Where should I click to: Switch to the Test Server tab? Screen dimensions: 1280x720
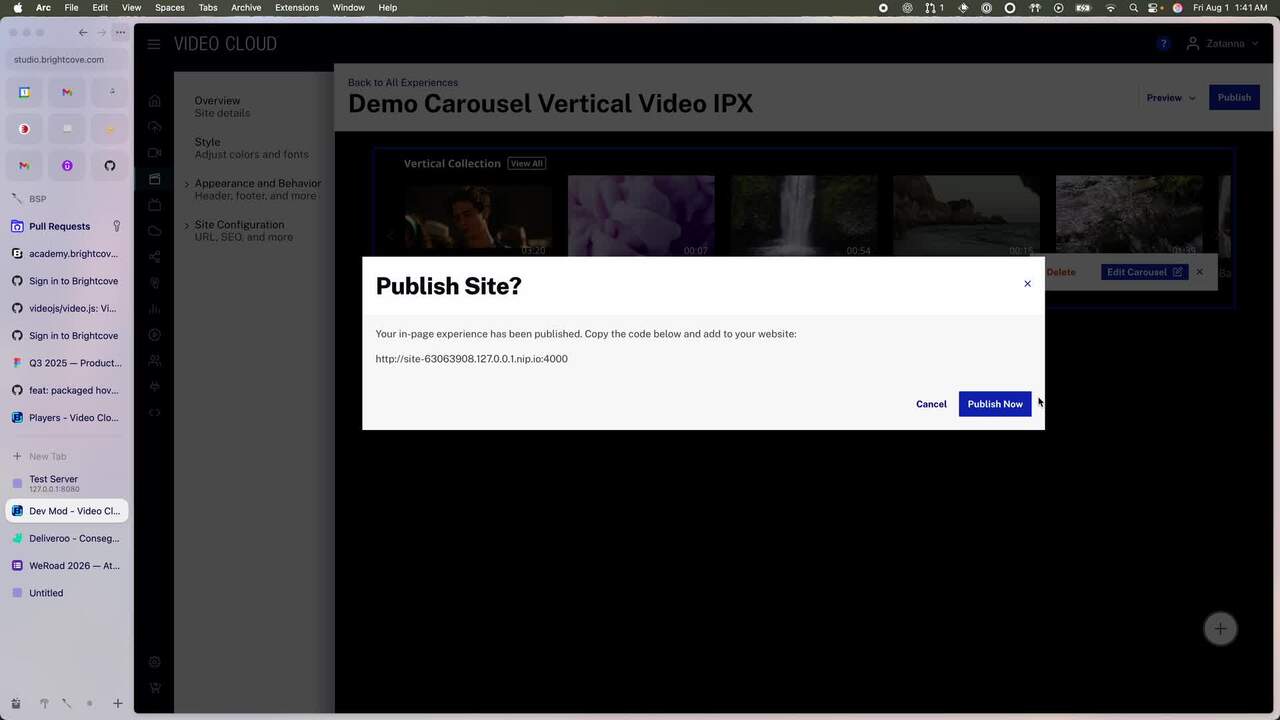click(x=68, y=483)
